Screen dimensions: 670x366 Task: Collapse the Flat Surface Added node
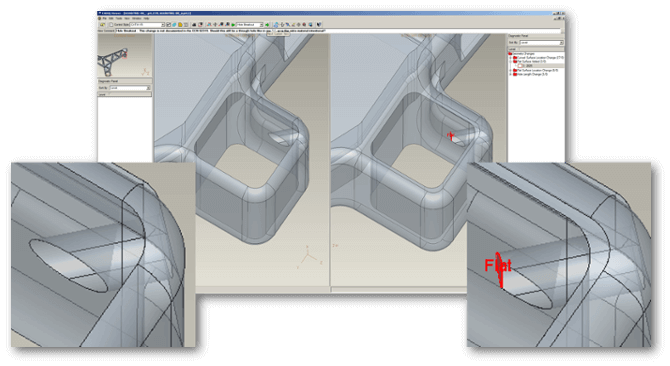510,61
